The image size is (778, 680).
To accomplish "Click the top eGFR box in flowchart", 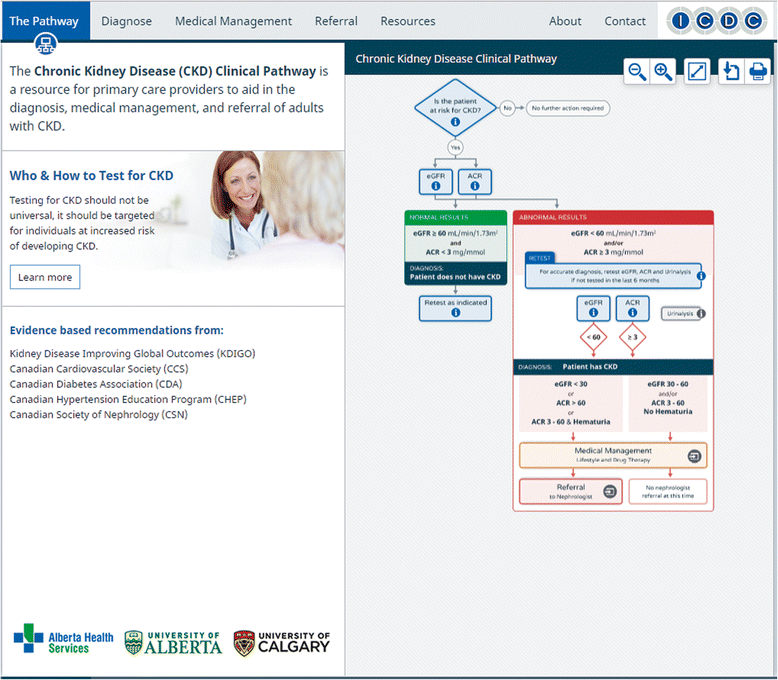I will point(435,180).
